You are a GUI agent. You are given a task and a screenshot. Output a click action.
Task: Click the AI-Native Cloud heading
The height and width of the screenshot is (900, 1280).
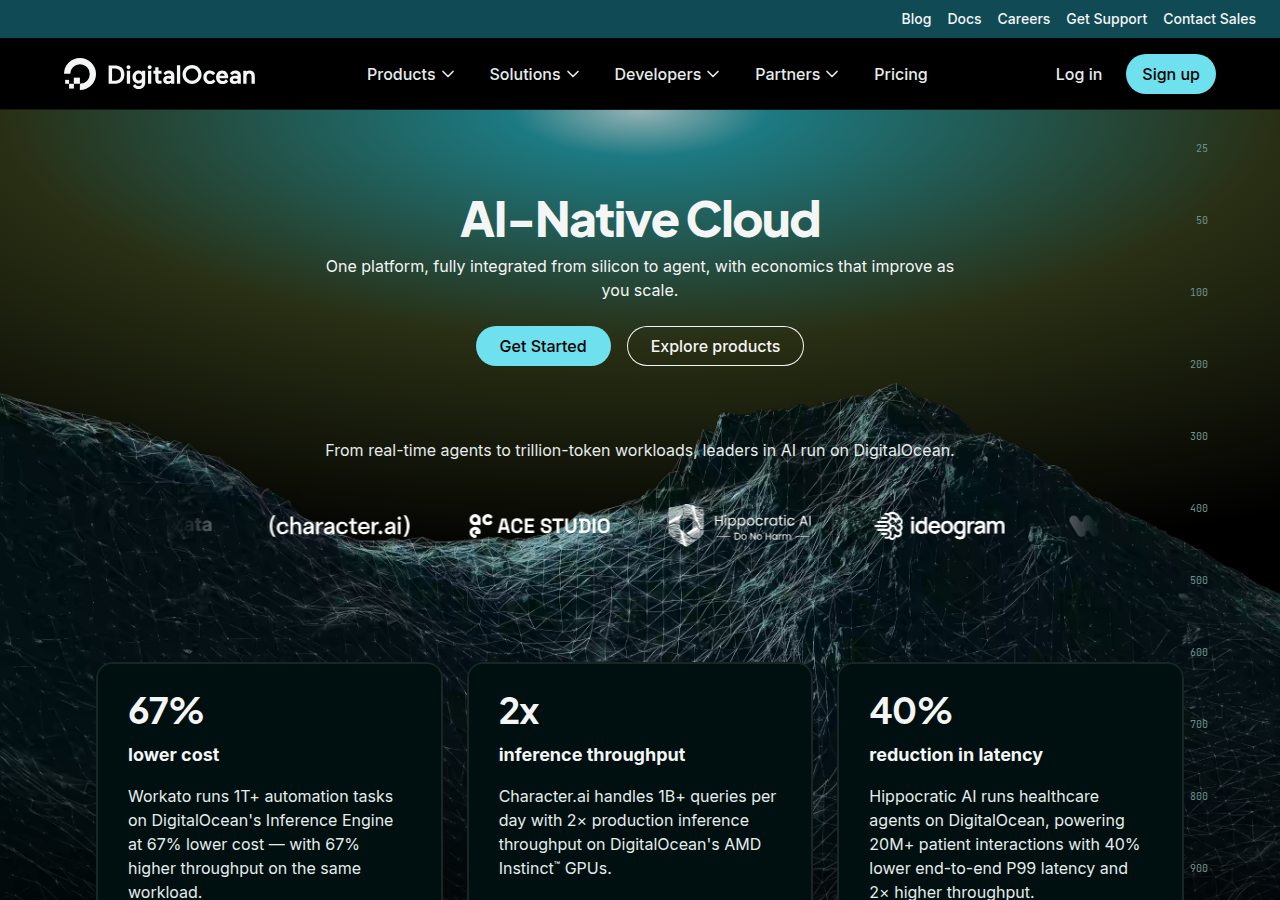[640, 219]
